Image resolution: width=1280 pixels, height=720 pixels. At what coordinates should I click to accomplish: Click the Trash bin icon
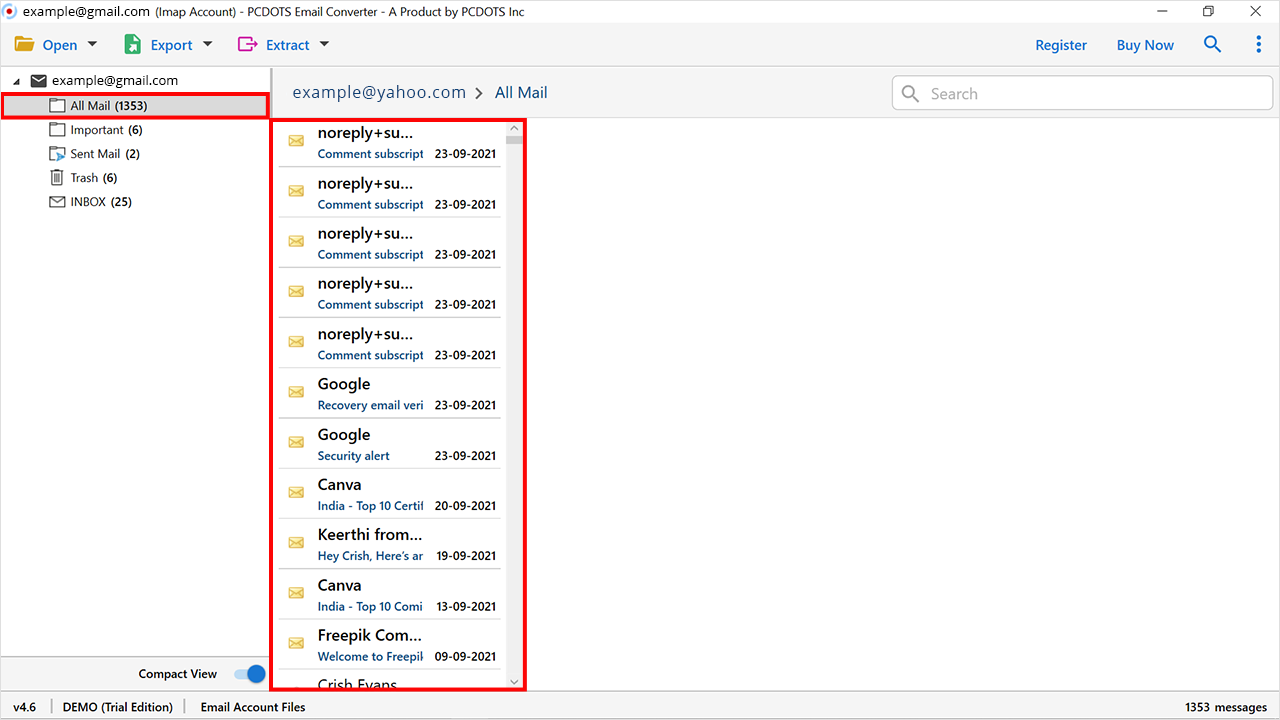57,178
